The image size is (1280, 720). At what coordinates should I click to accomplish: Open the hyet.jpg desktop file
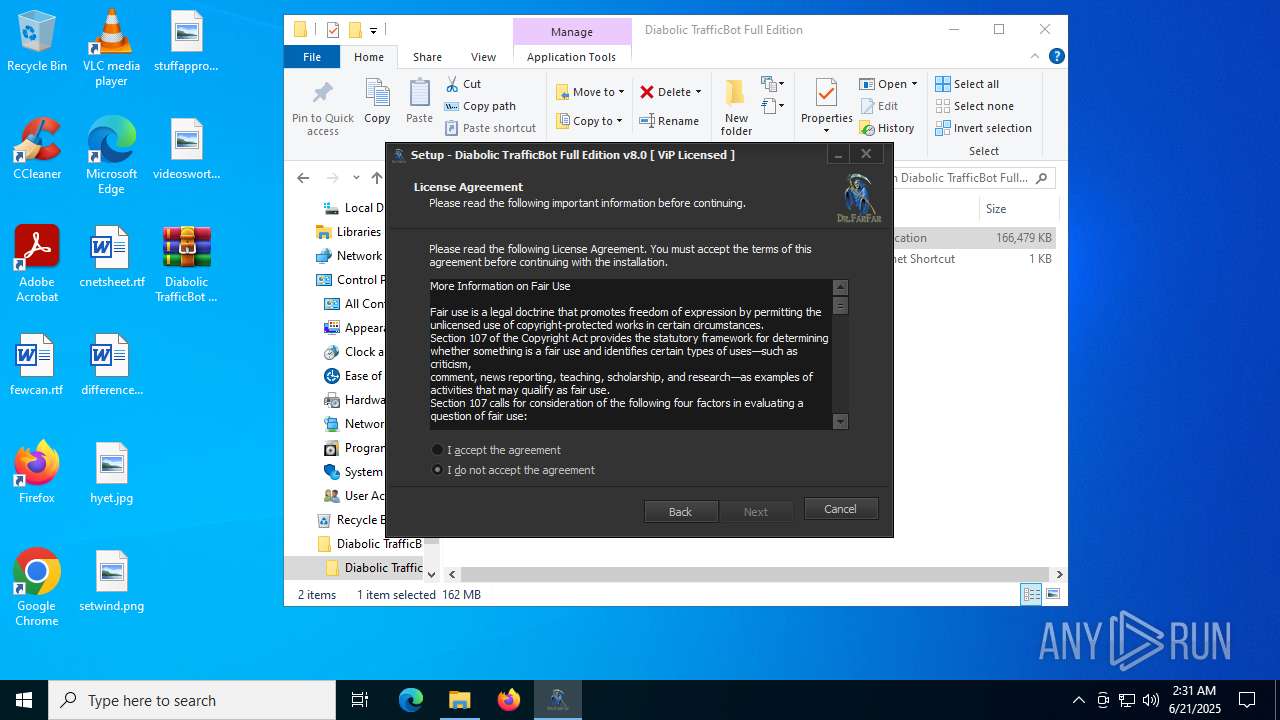pyautogui.click(x=111, y=473)
